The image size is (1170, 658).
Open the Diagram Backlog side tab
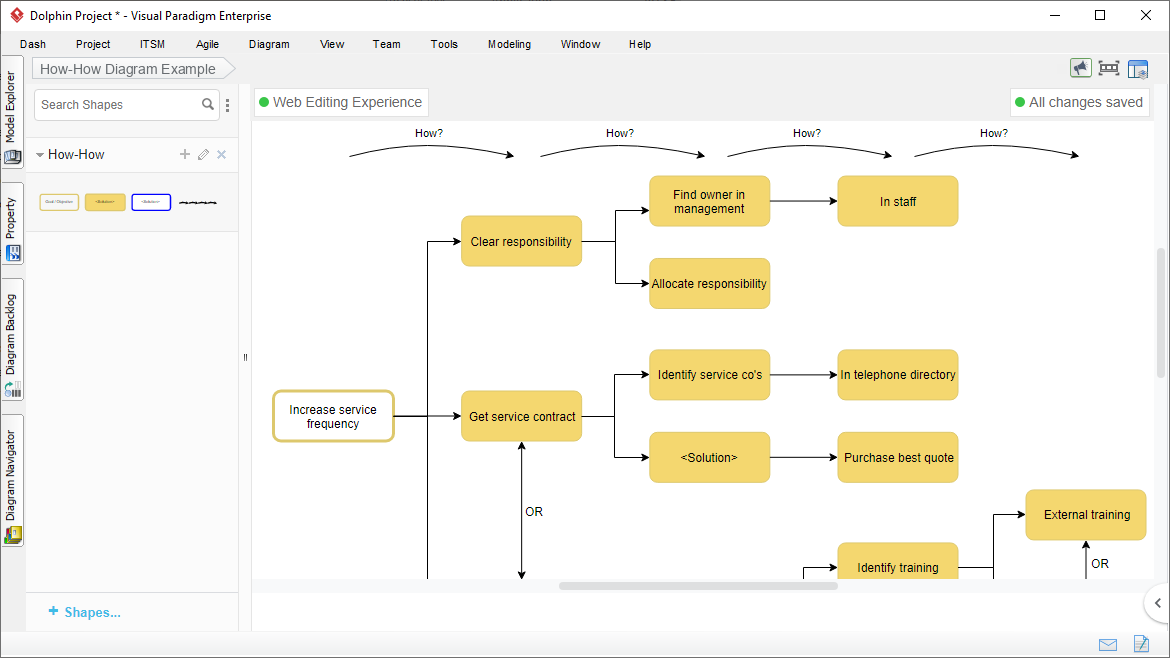point(12,339)
